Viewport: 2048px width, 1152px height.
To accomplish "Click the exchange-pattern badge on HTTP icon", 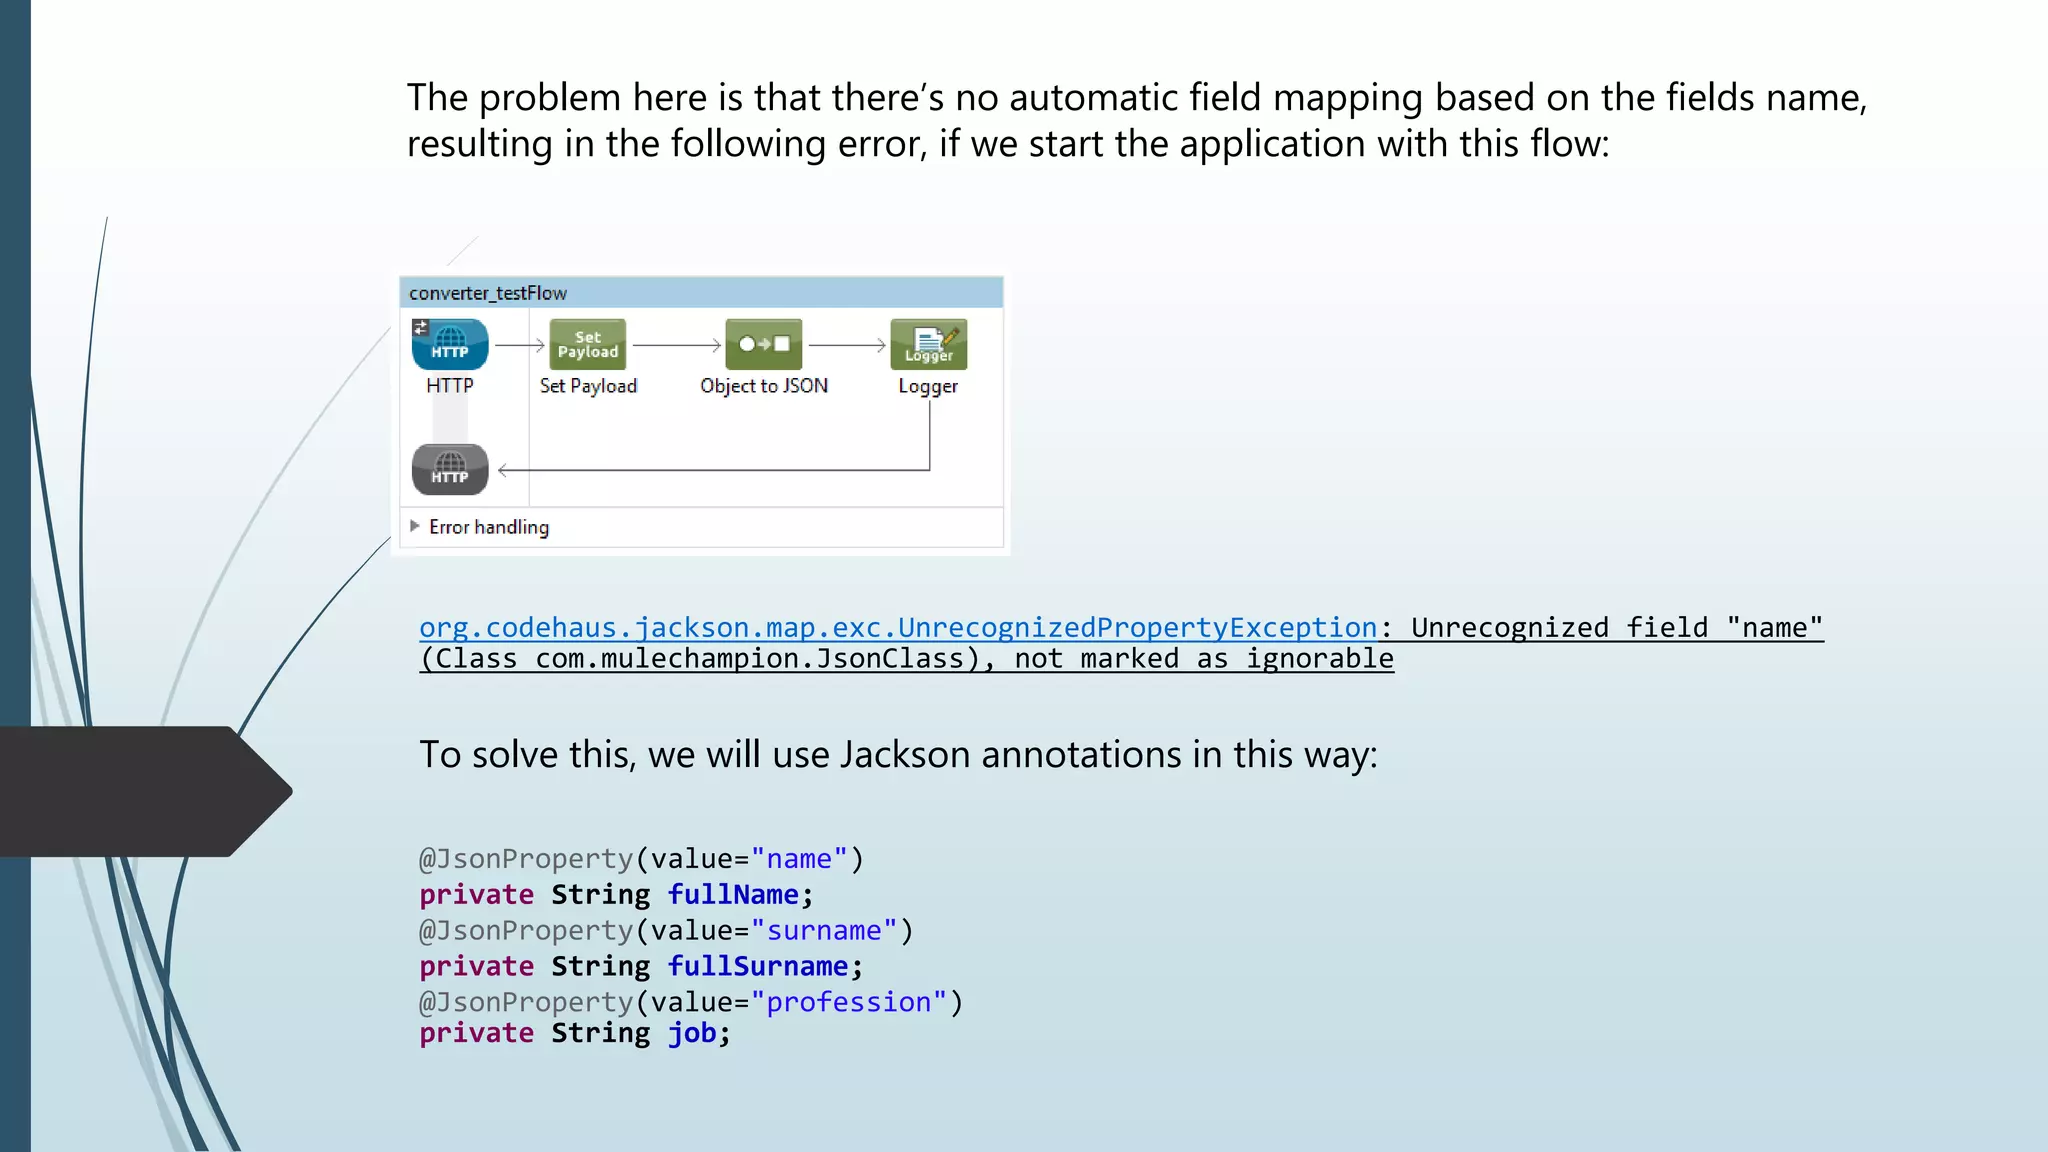I will coord(421,328).
